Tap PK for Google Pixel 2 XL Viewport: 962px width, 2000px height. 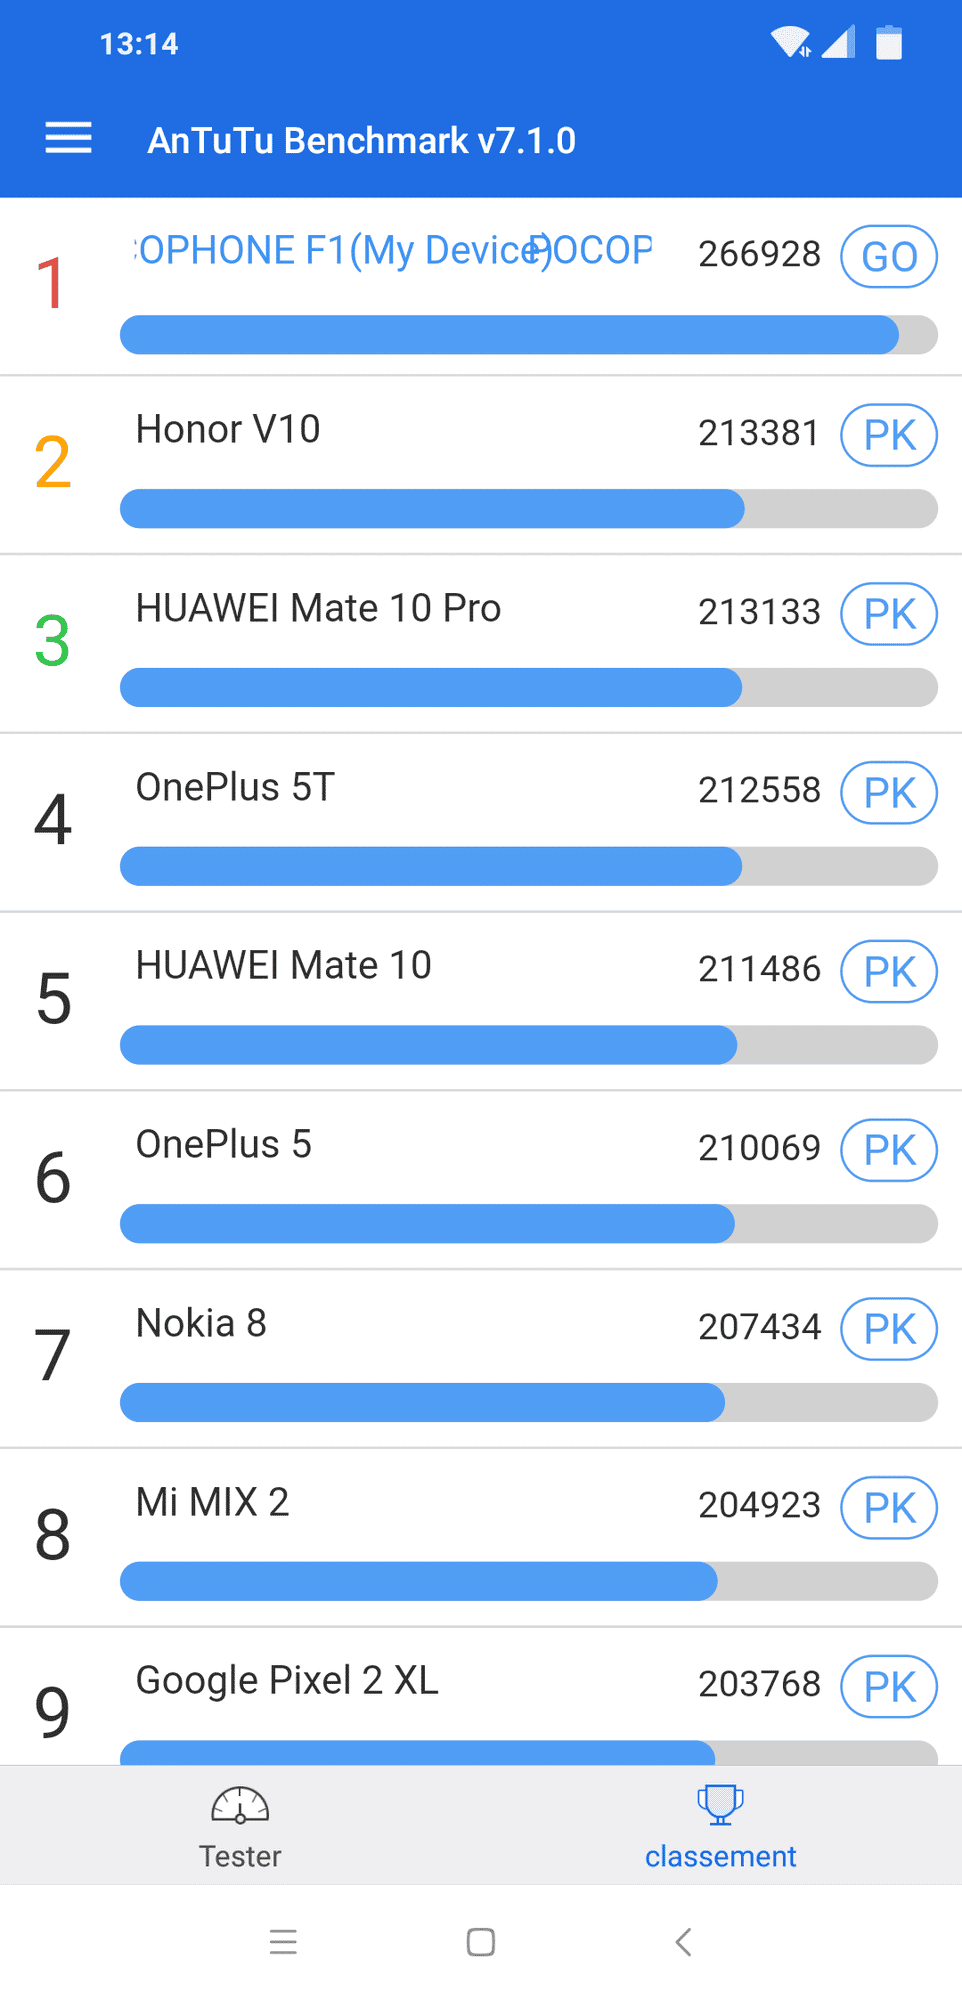click(889, 1687)
